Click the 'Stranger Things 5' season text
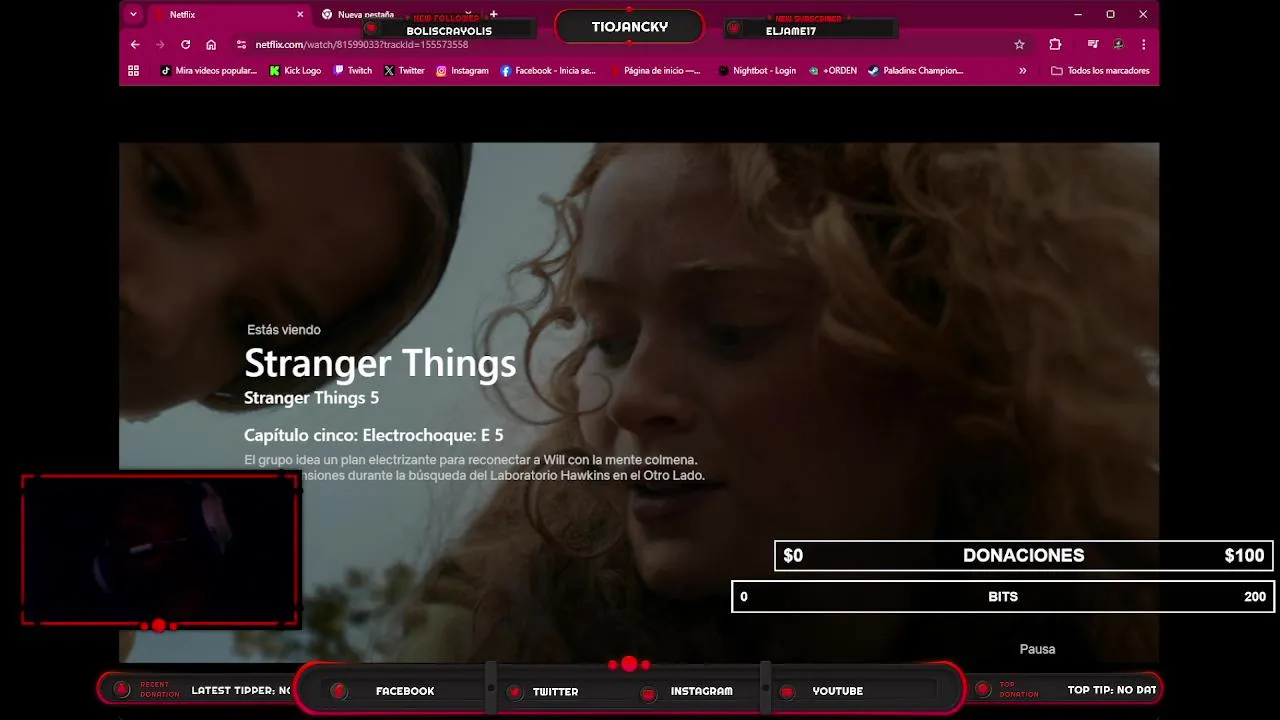The image size is (1280, 720). (x=311, y=398)
